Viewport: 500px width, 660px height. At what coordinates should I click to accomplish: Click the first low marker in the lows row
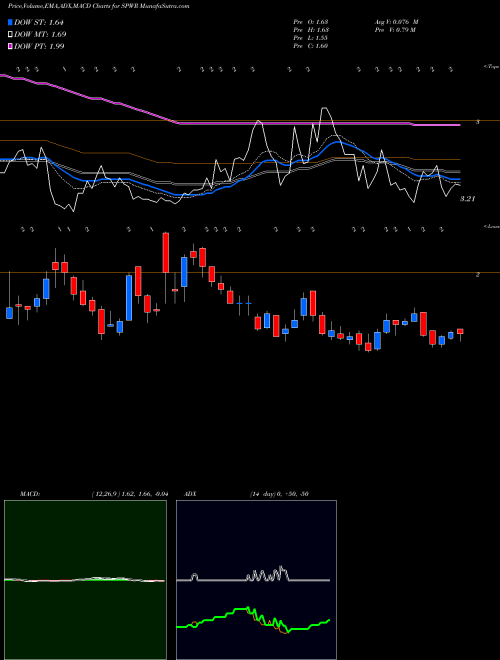click(x=22, y=229)
